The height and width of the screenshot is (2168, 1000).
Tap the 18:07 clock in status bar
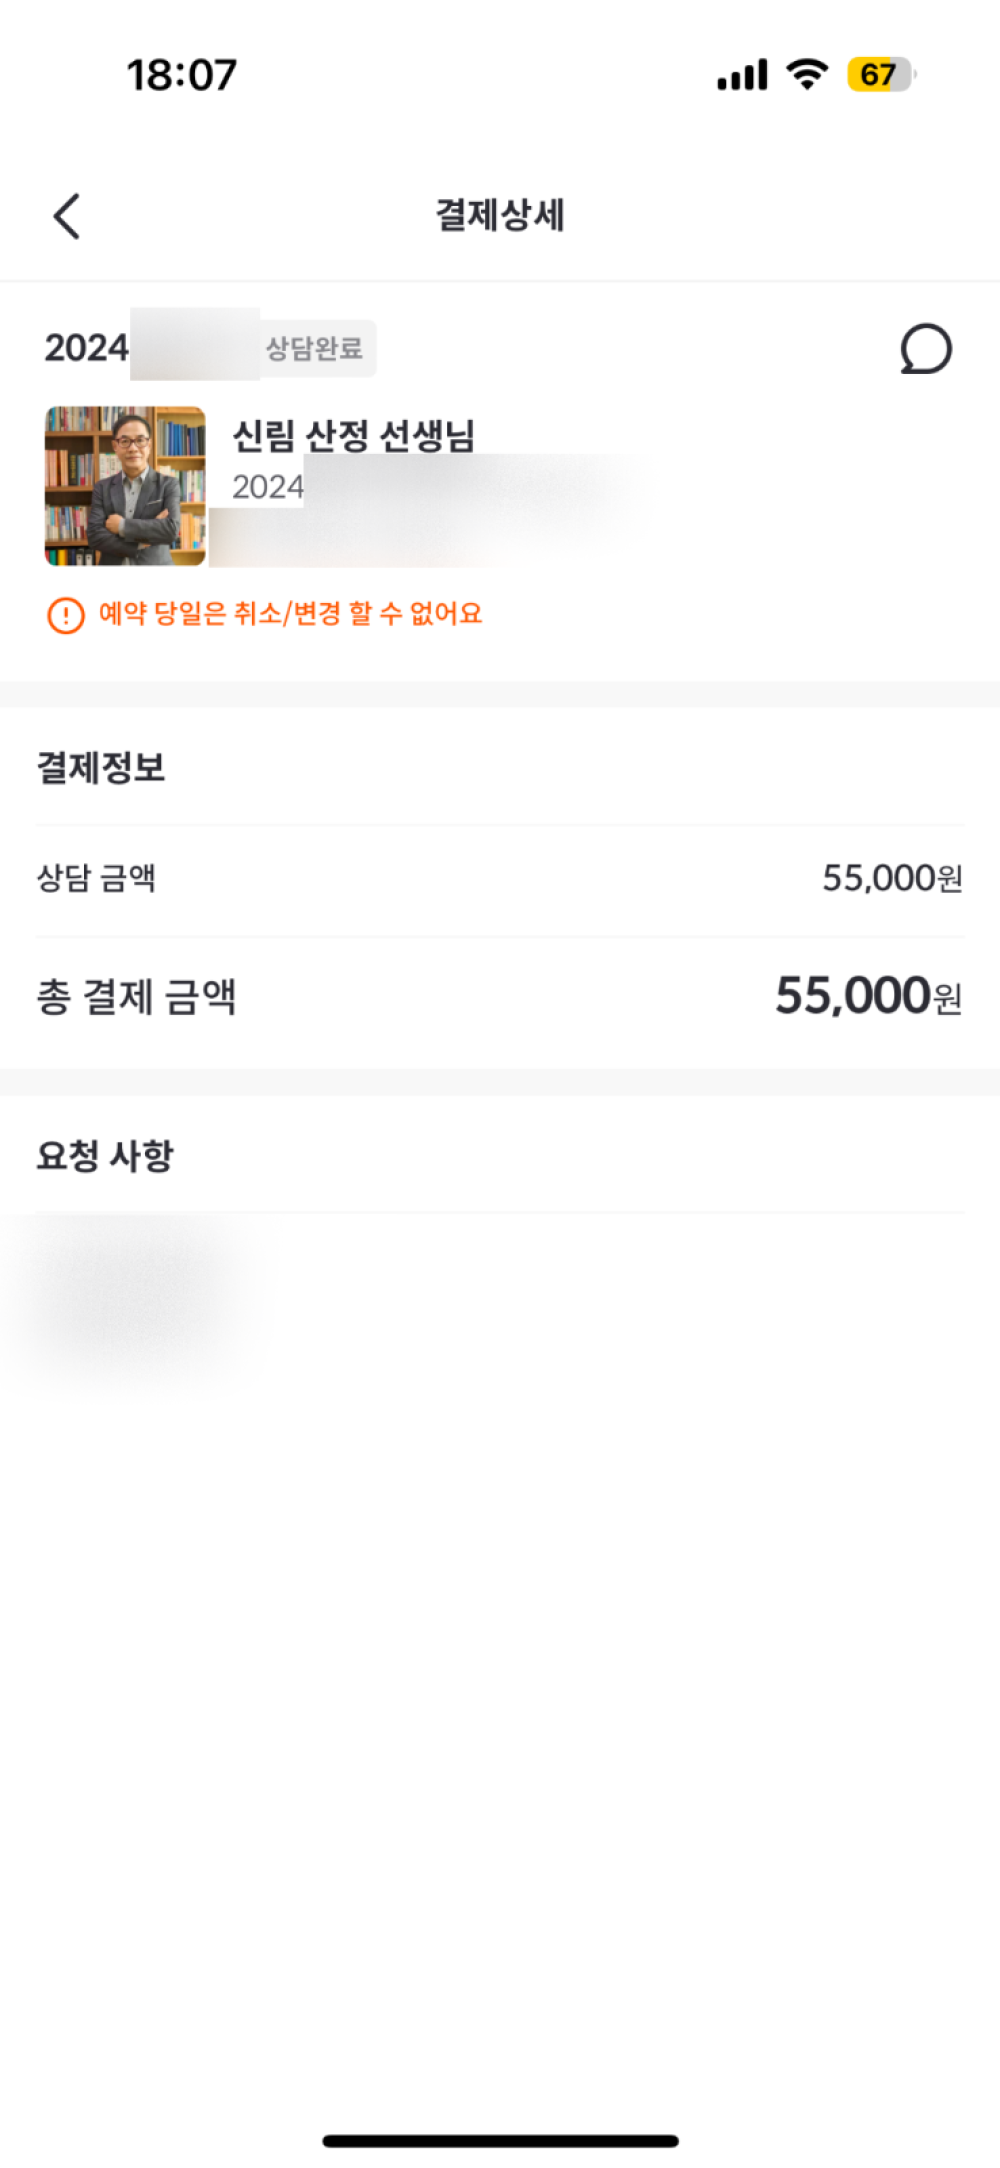[182, 75]
